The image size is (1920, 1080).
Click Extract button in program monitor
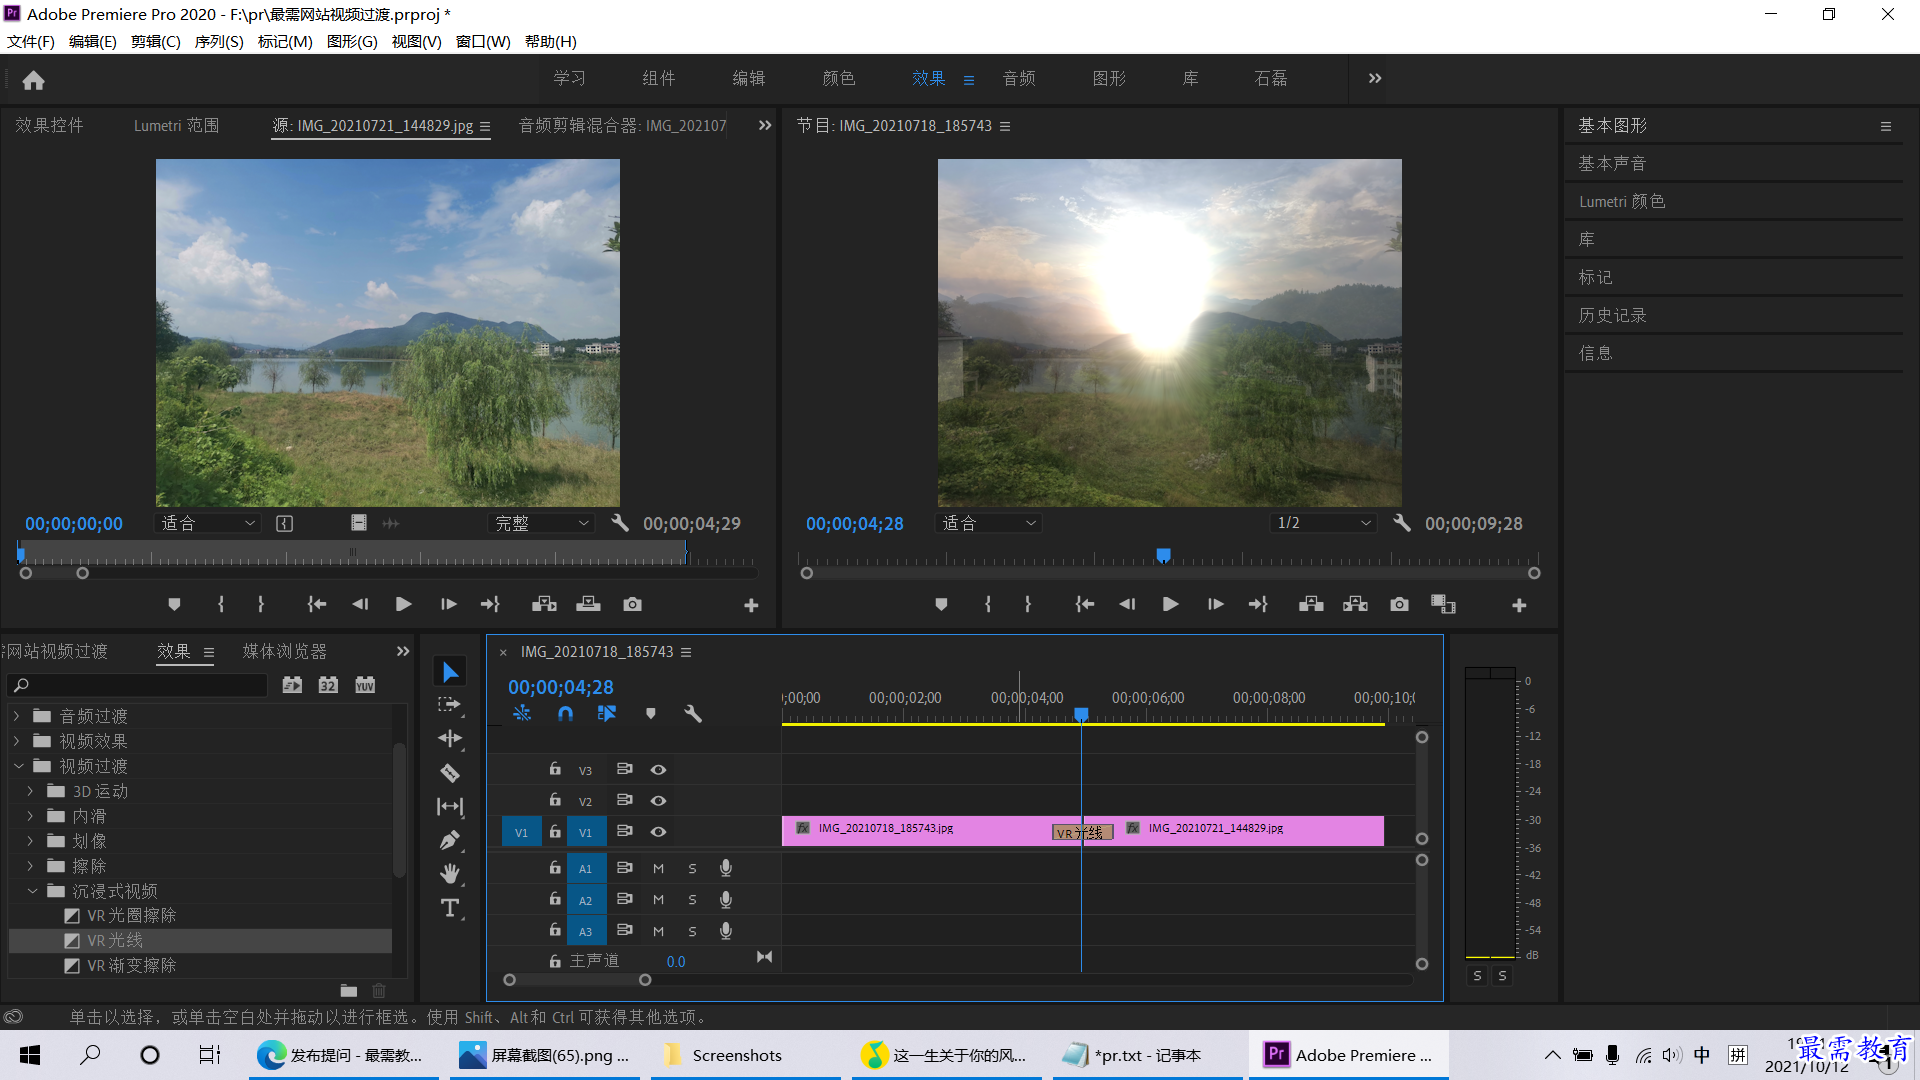(x=1355, y=604)
